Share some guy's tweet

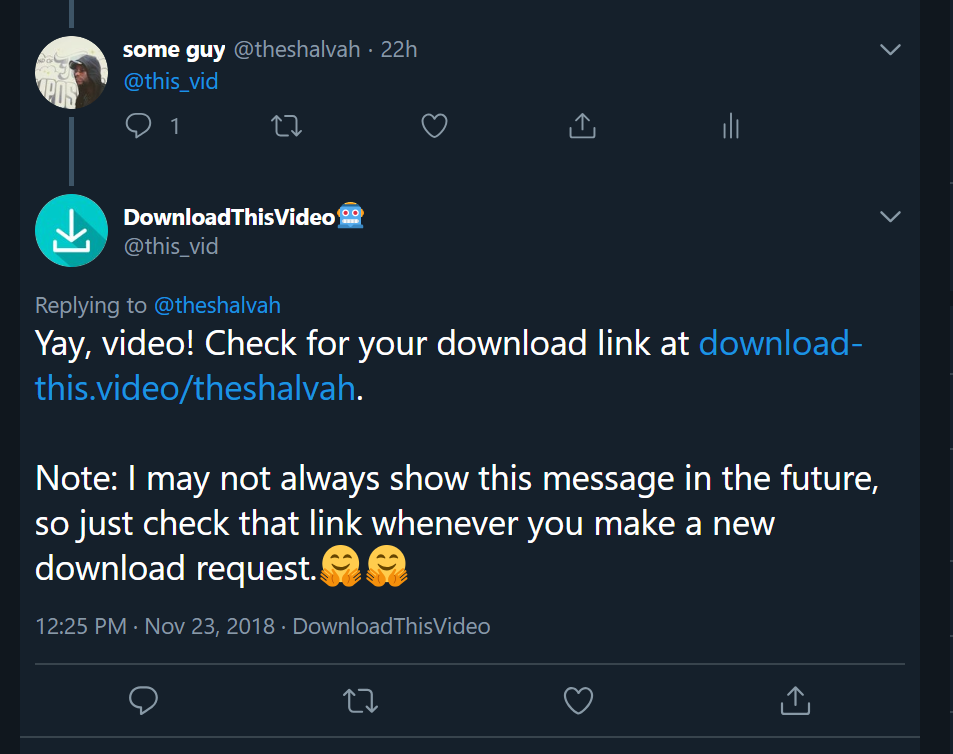point(582,126)
